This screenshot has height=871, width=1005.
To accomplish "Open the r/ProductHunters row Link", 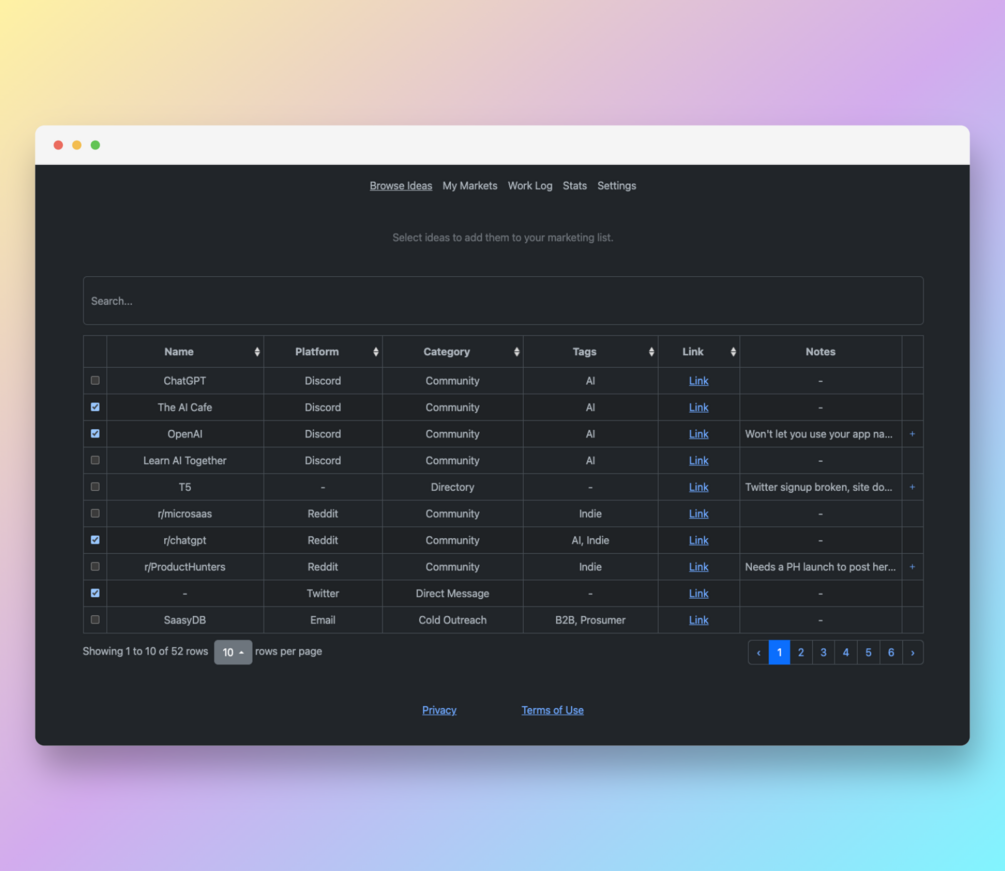I will pos(699,567).
